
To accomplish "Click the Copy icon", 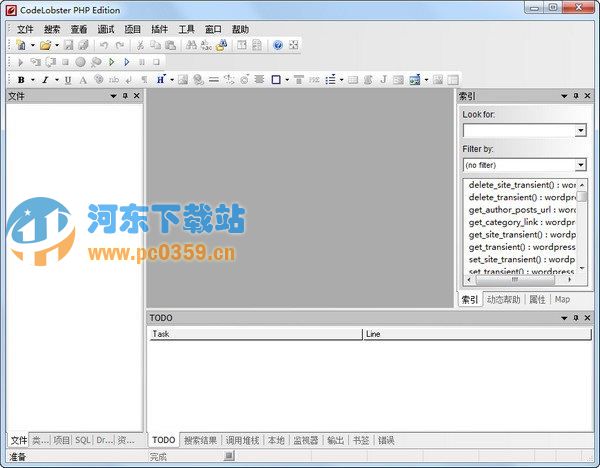I will [x=155, y=45].
